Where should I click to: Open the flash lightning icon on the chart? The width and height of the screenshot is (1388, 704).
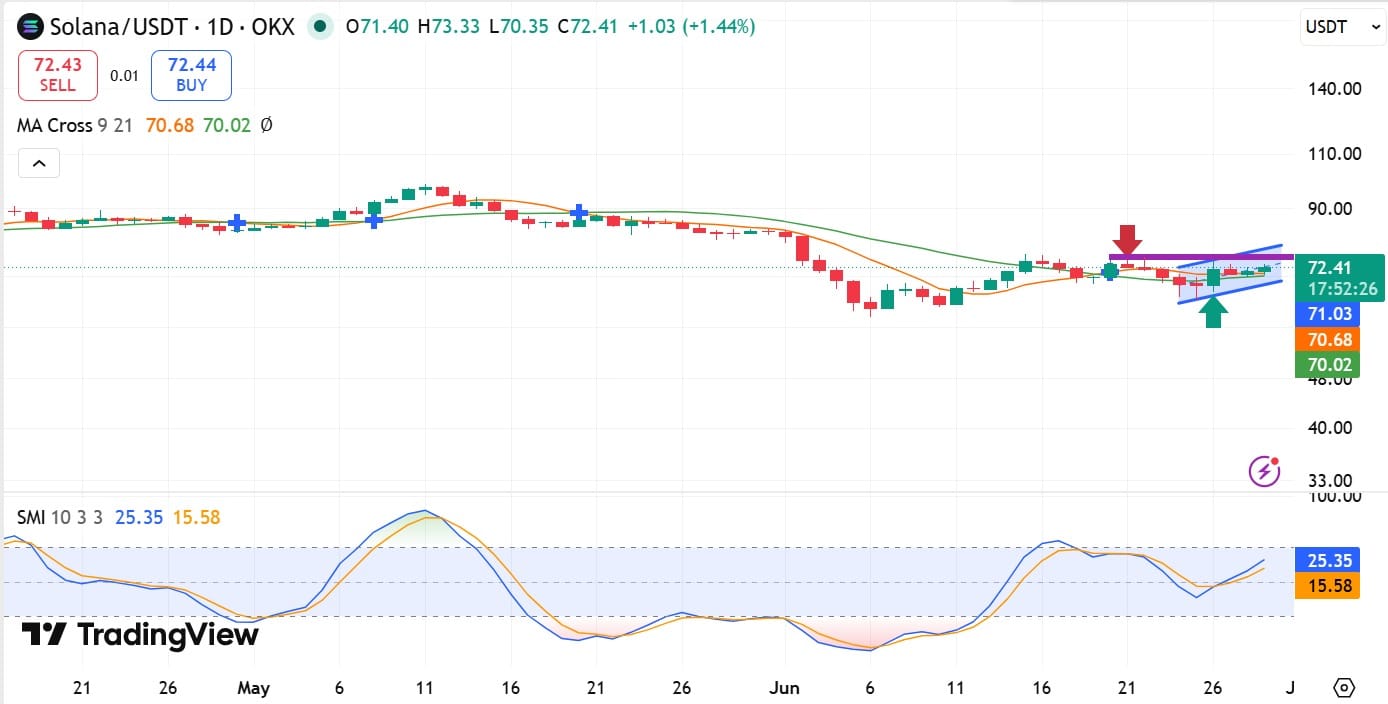(x=1264, y=470)
